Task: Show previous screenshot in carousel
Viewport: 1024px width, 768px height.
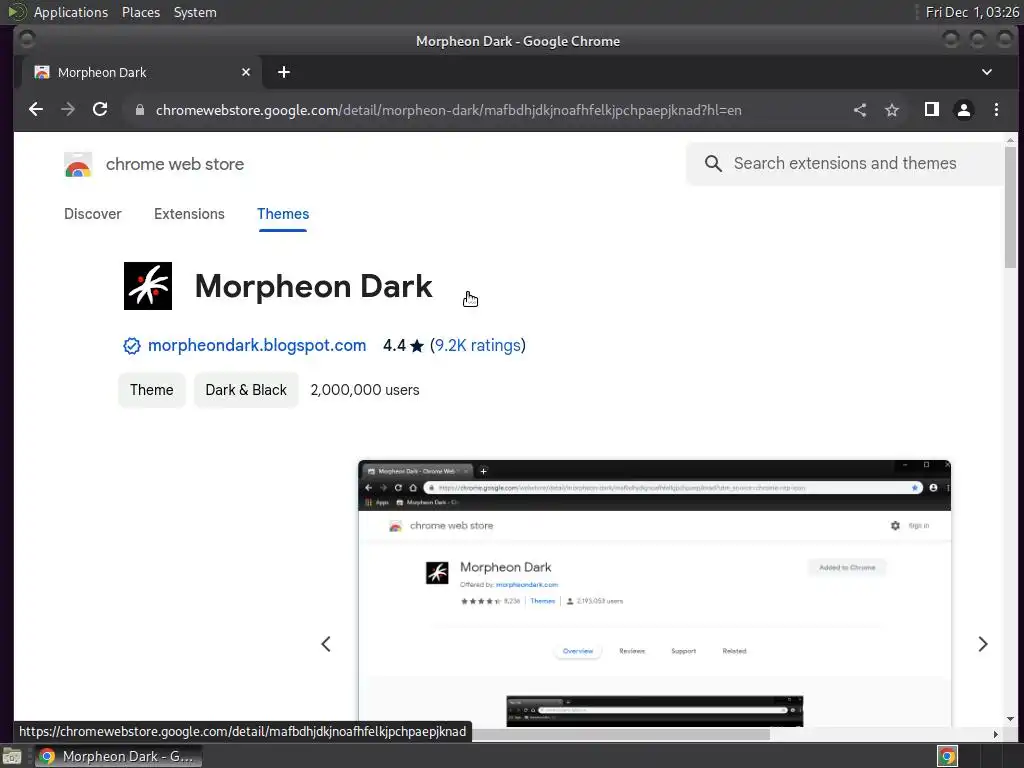Action: coord(326,644)
